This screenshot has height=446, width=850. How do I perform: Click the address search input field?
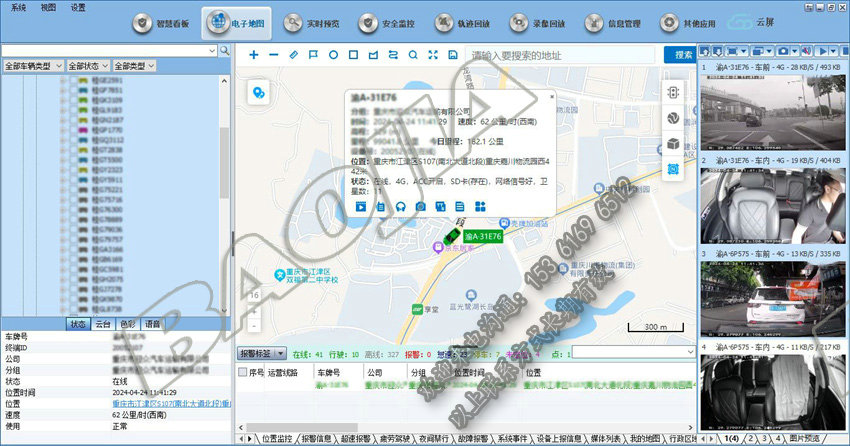(560, 54)
